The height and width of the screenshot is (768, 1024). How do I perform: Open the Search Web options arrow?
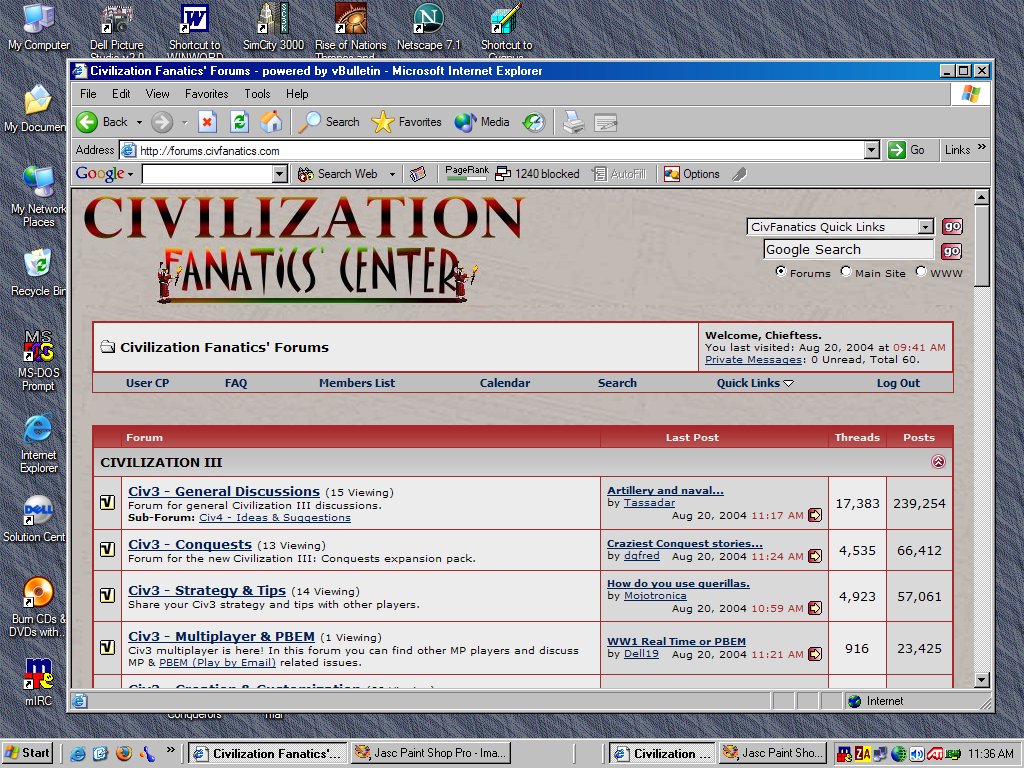pyautogui.click(x=392, y=174)
